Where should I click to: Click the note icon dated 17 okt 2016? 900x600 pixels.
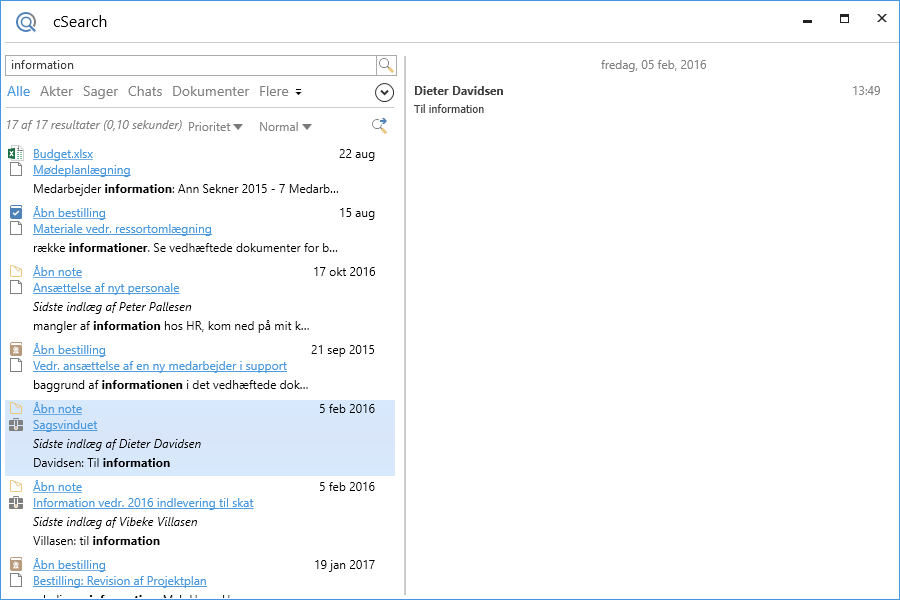tap(15, 272)
